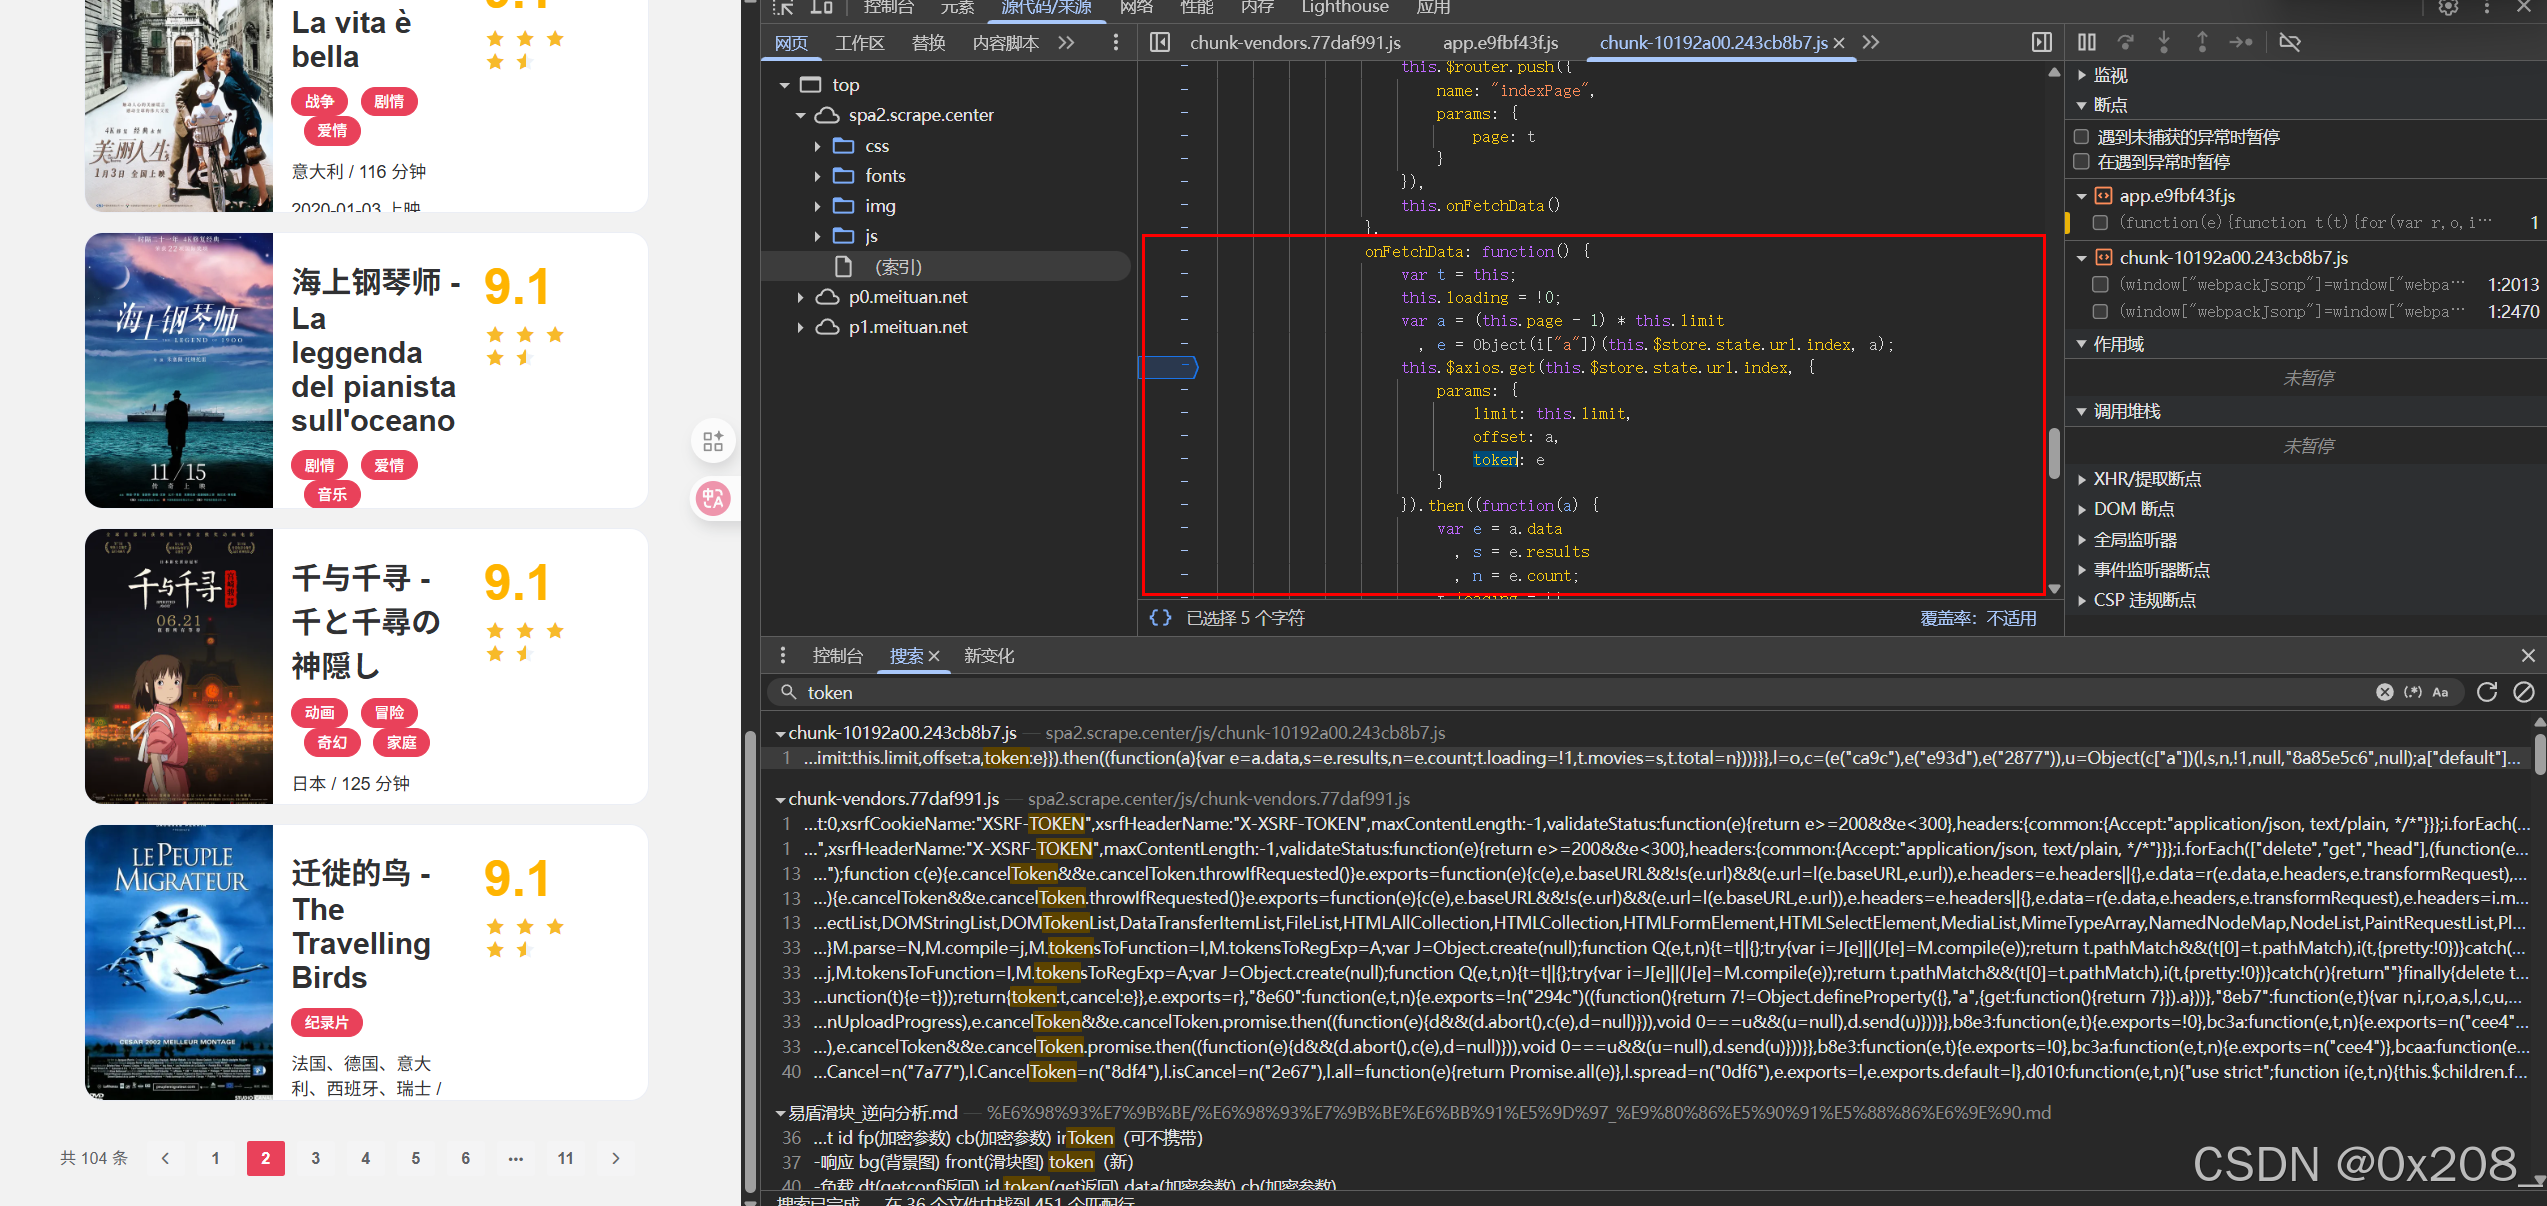
Task: Collapse the spa2.scrape.center domain node
Action: 801,116
